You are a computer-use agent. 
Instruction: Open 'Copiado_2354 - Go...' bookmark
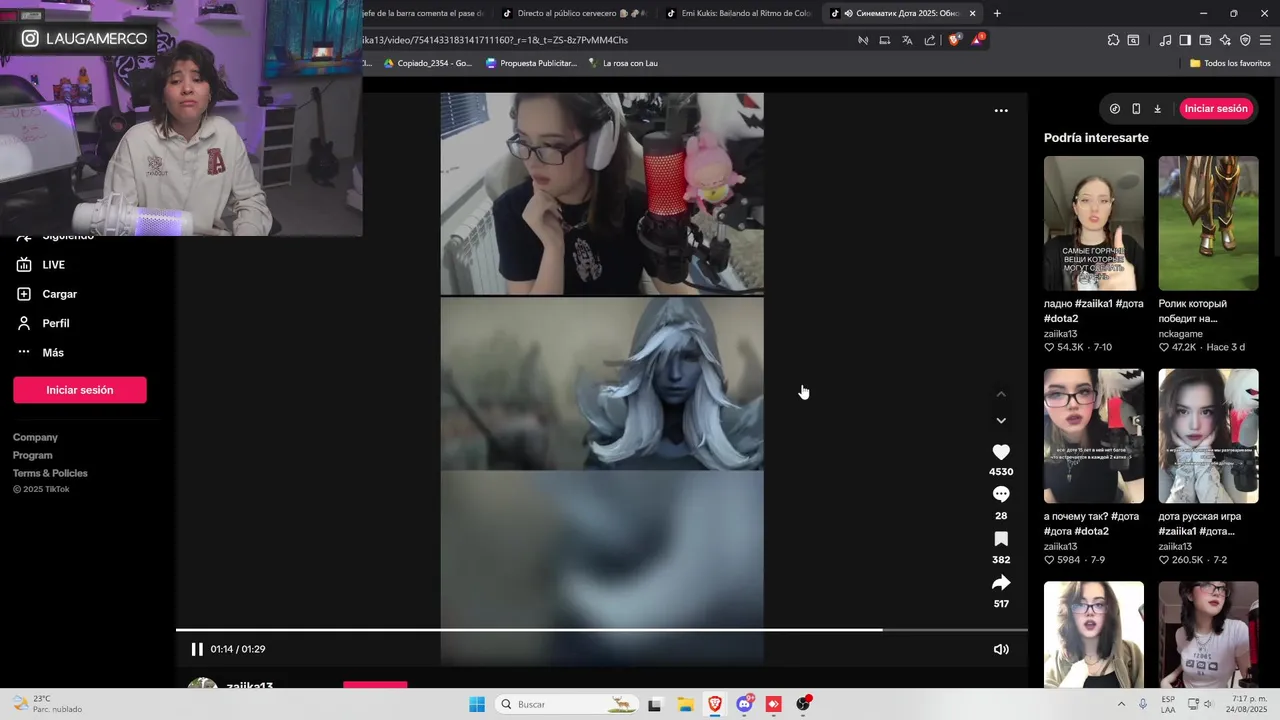pyautogui.click(x=428, y=63)
